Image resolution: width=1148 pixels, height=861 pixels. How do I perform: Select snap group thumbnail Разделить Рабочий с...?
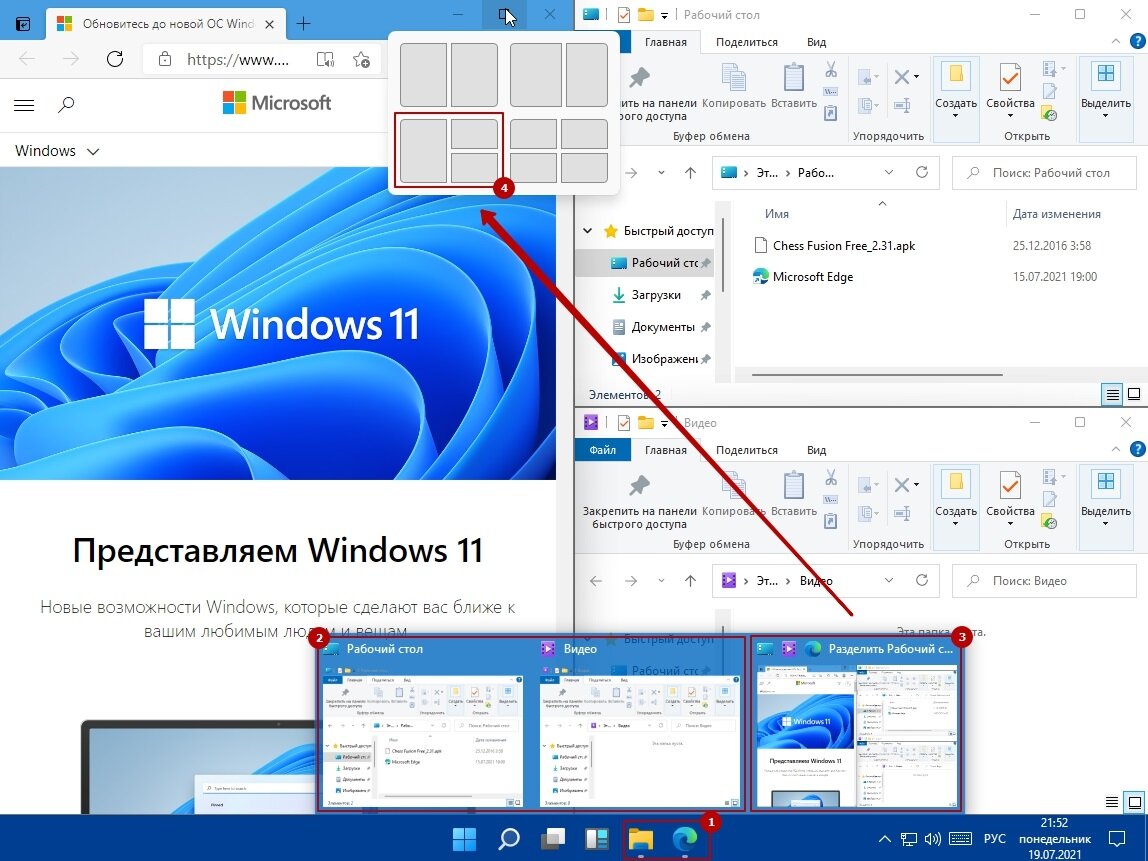click(857, 724)
